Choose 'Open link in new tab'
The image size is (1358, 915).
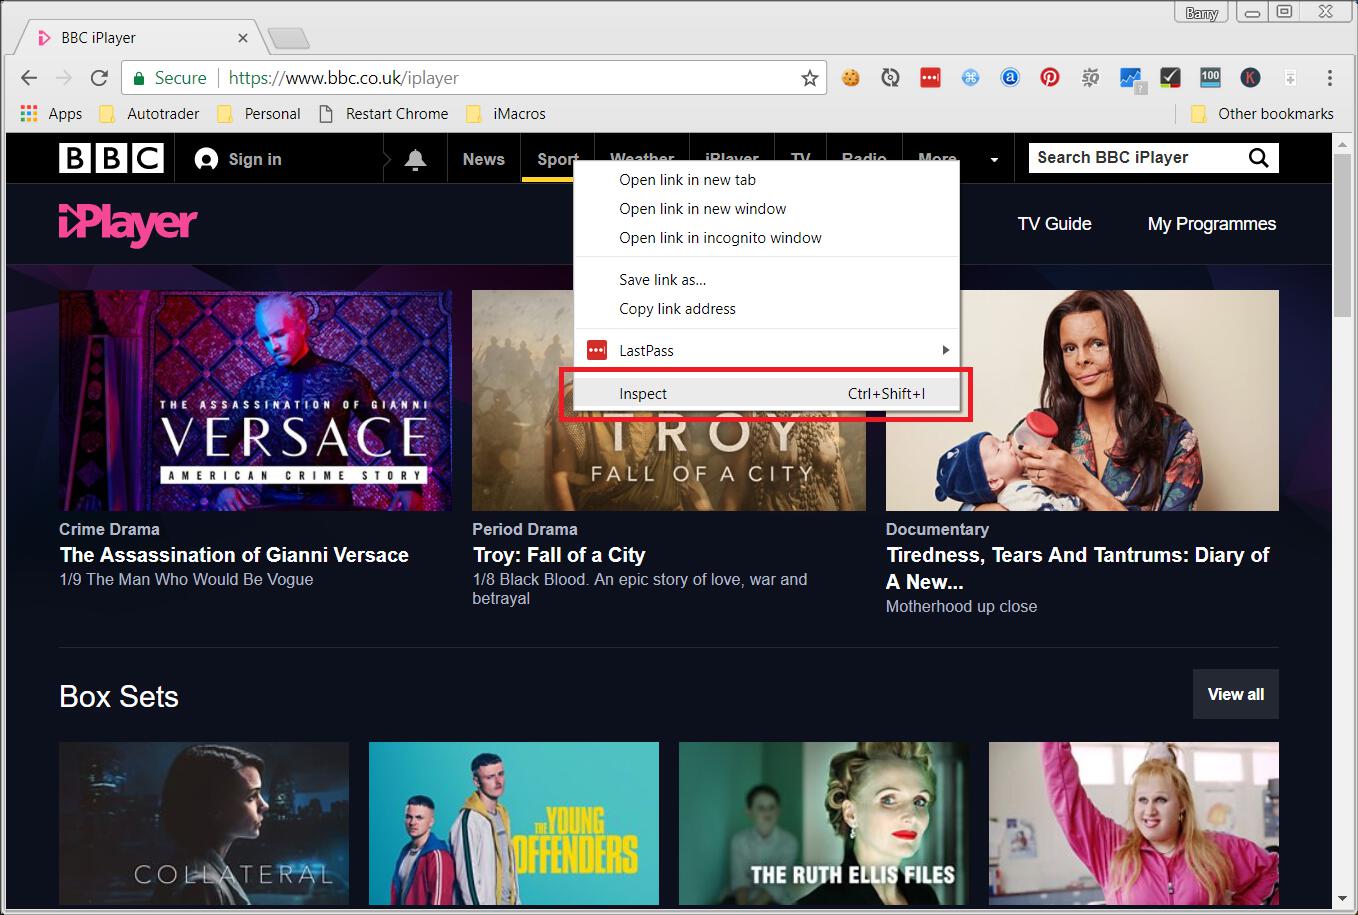pos(766,180)
